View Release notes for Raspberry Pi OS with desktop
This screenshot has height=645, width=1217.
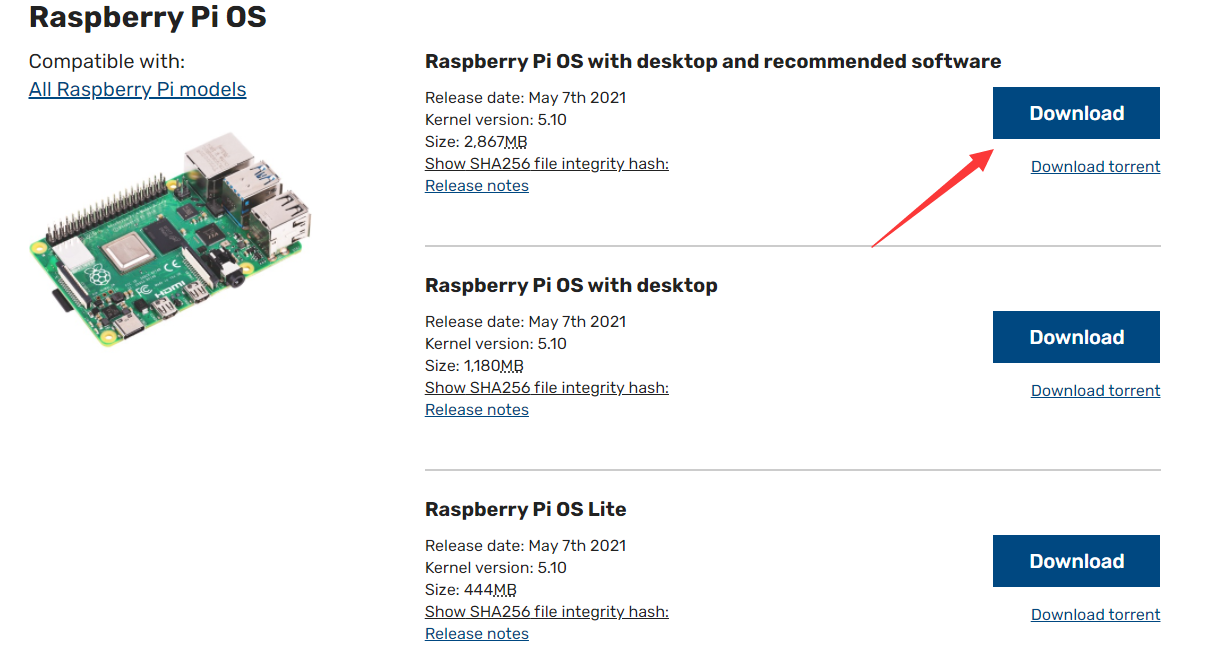tap(477, 410)
